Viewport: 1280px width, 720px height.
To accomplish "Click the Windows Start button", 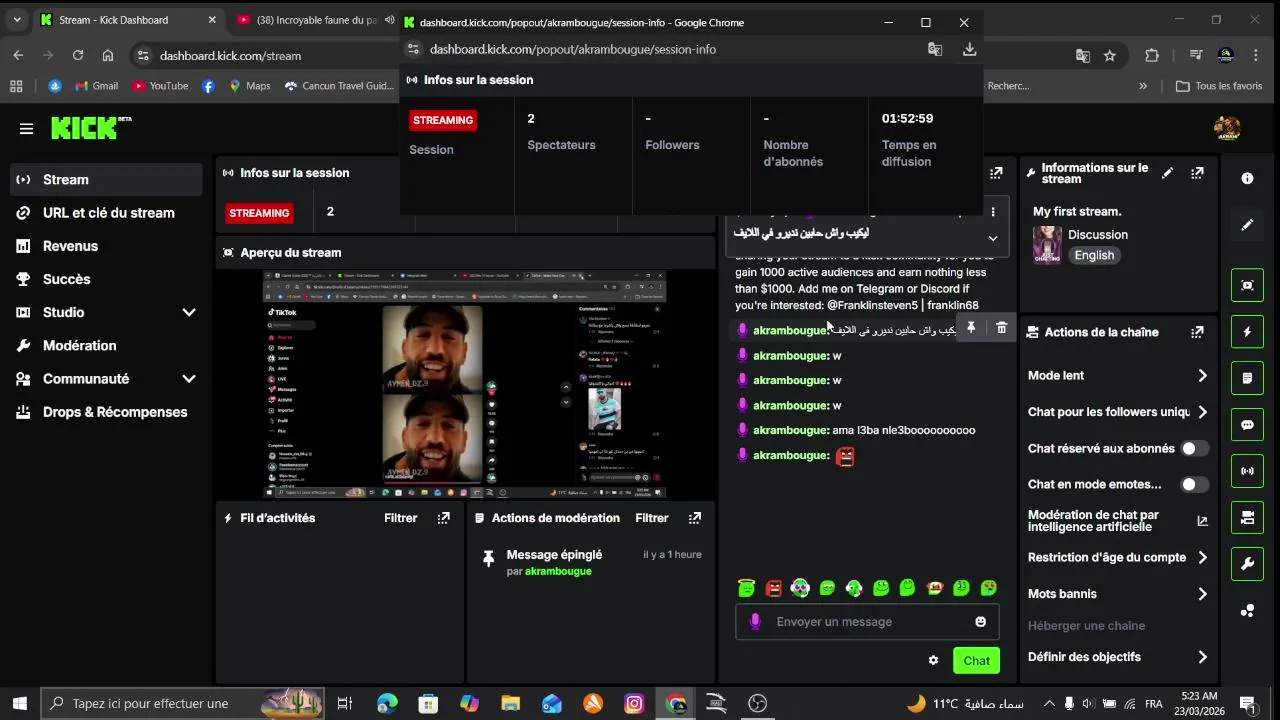I will 20,704.
